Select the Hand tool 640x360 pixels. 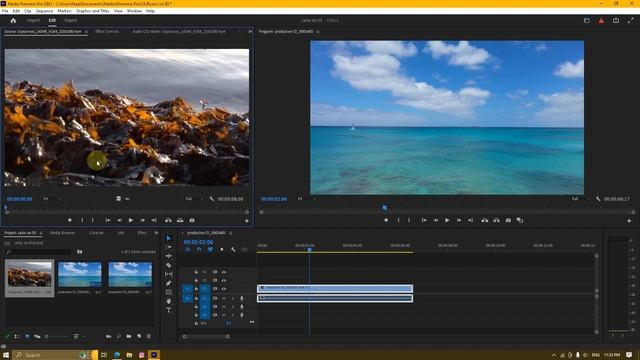(x=169, y=301)
